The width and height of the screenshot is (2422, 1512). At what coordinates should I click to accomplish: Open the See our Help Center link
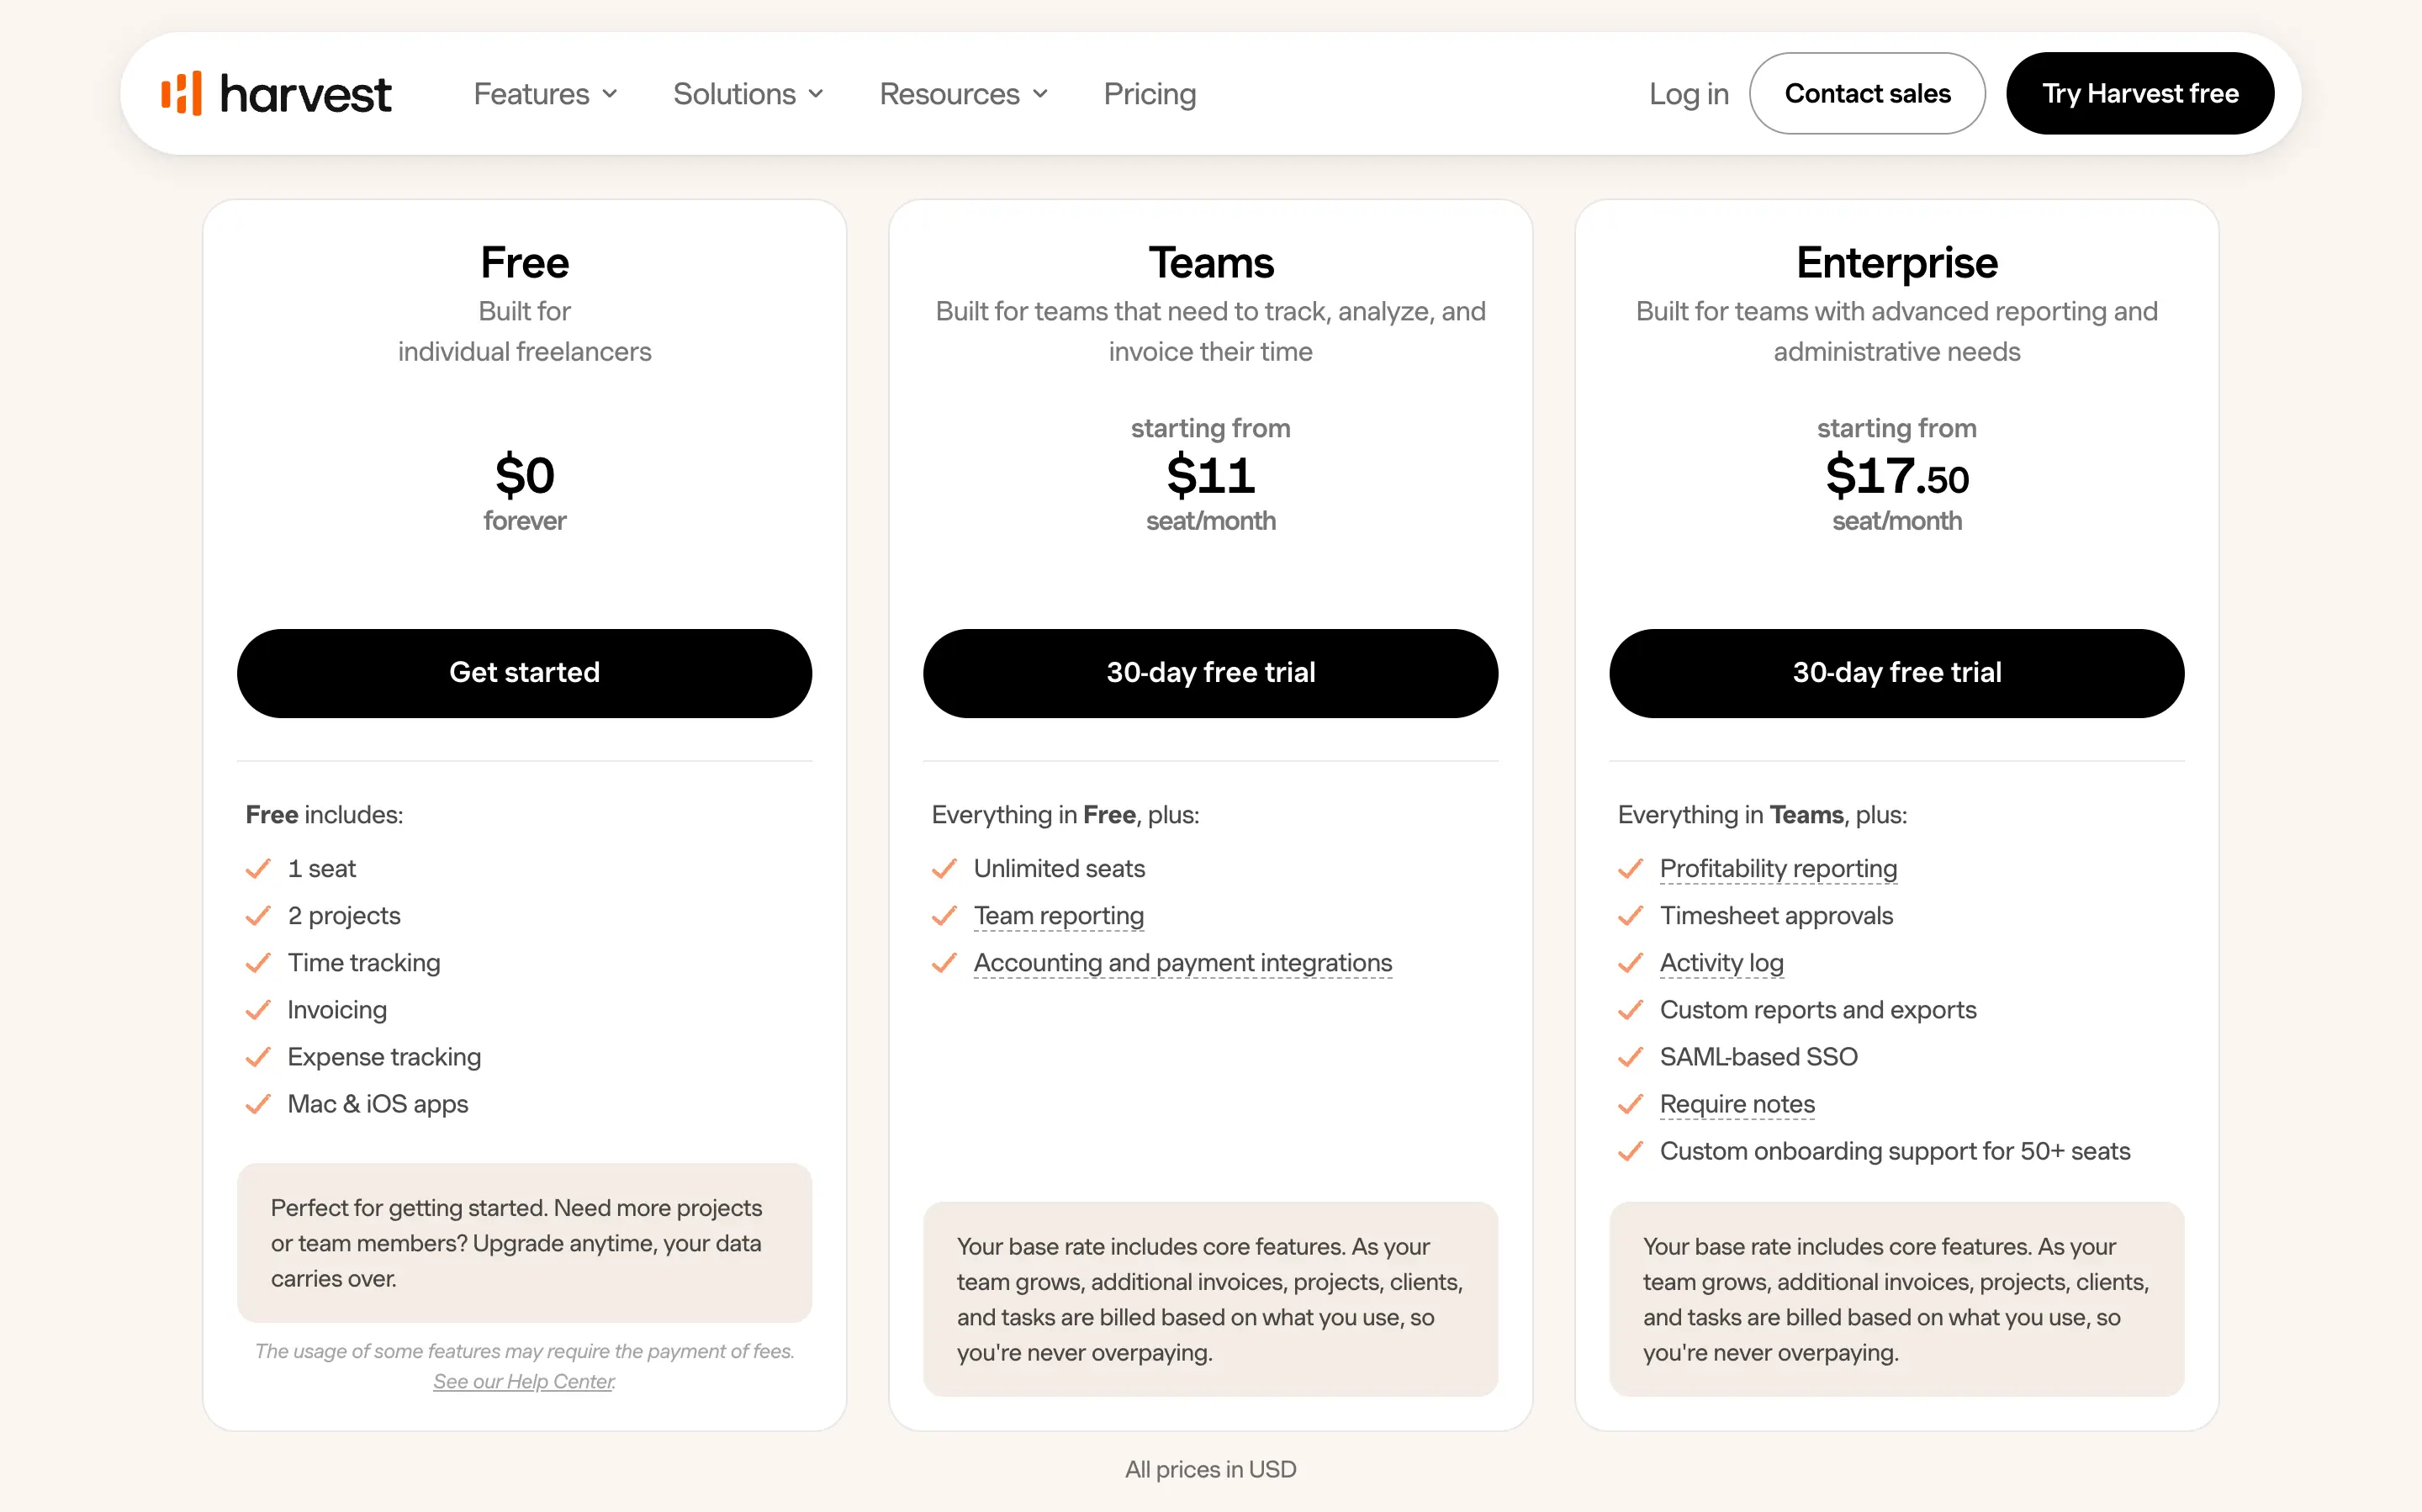pos(524,1381)
